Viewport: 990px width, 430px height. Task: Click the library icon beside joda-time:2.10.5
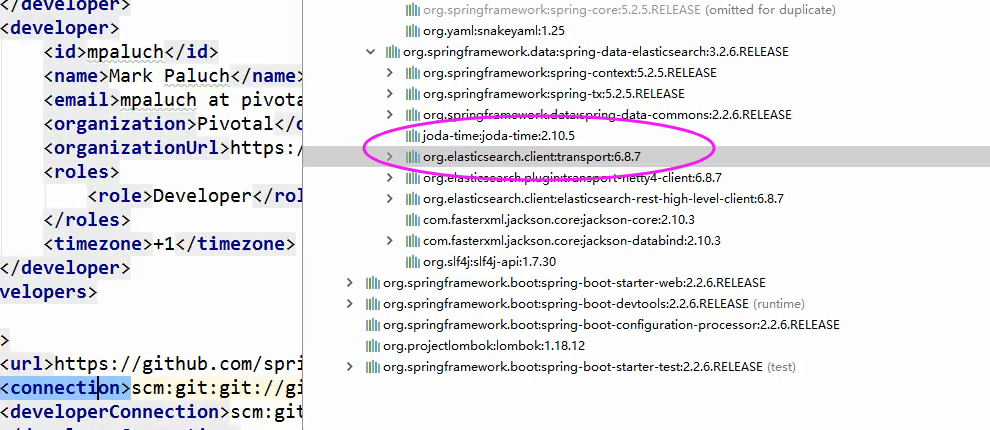pos(413,136)
